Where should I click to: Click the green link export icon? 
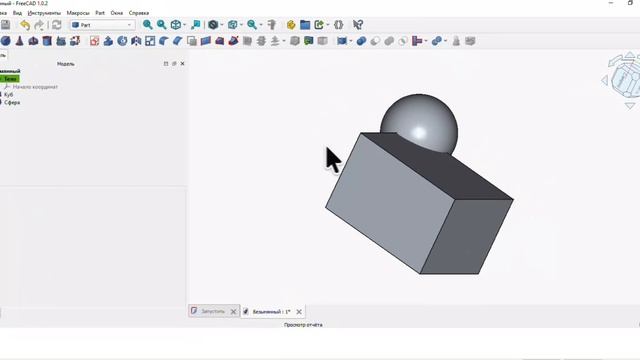pos(319,25)
